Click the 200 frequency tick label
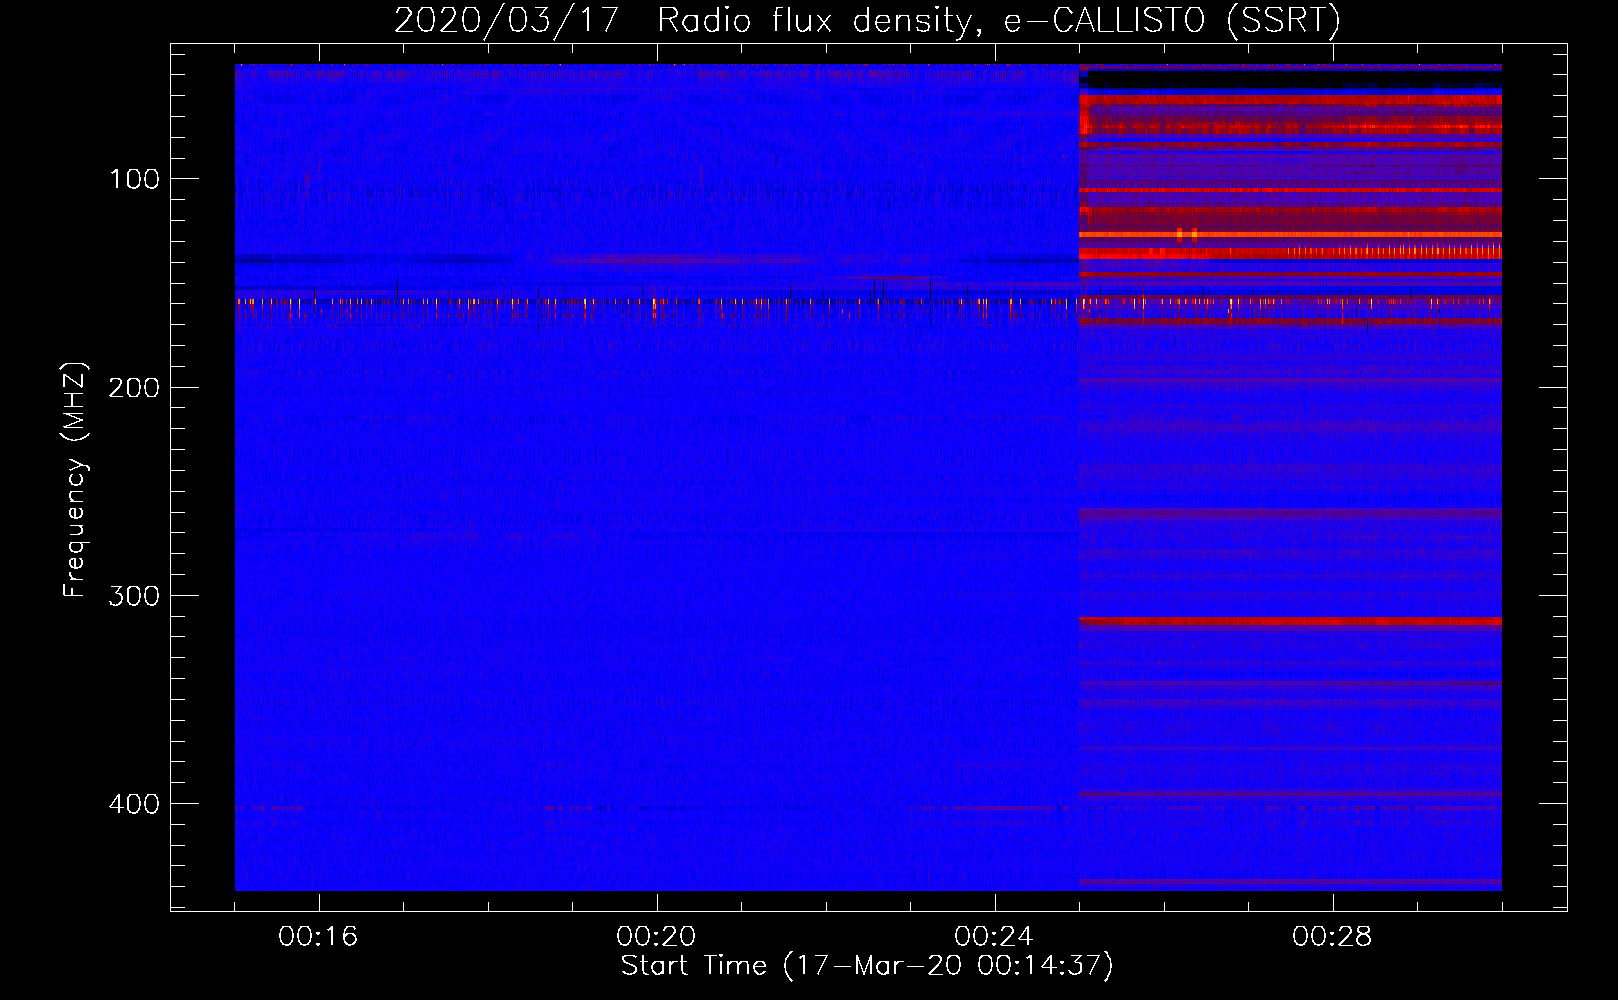Viewport: 1618px width, 1000px height. 135,387
